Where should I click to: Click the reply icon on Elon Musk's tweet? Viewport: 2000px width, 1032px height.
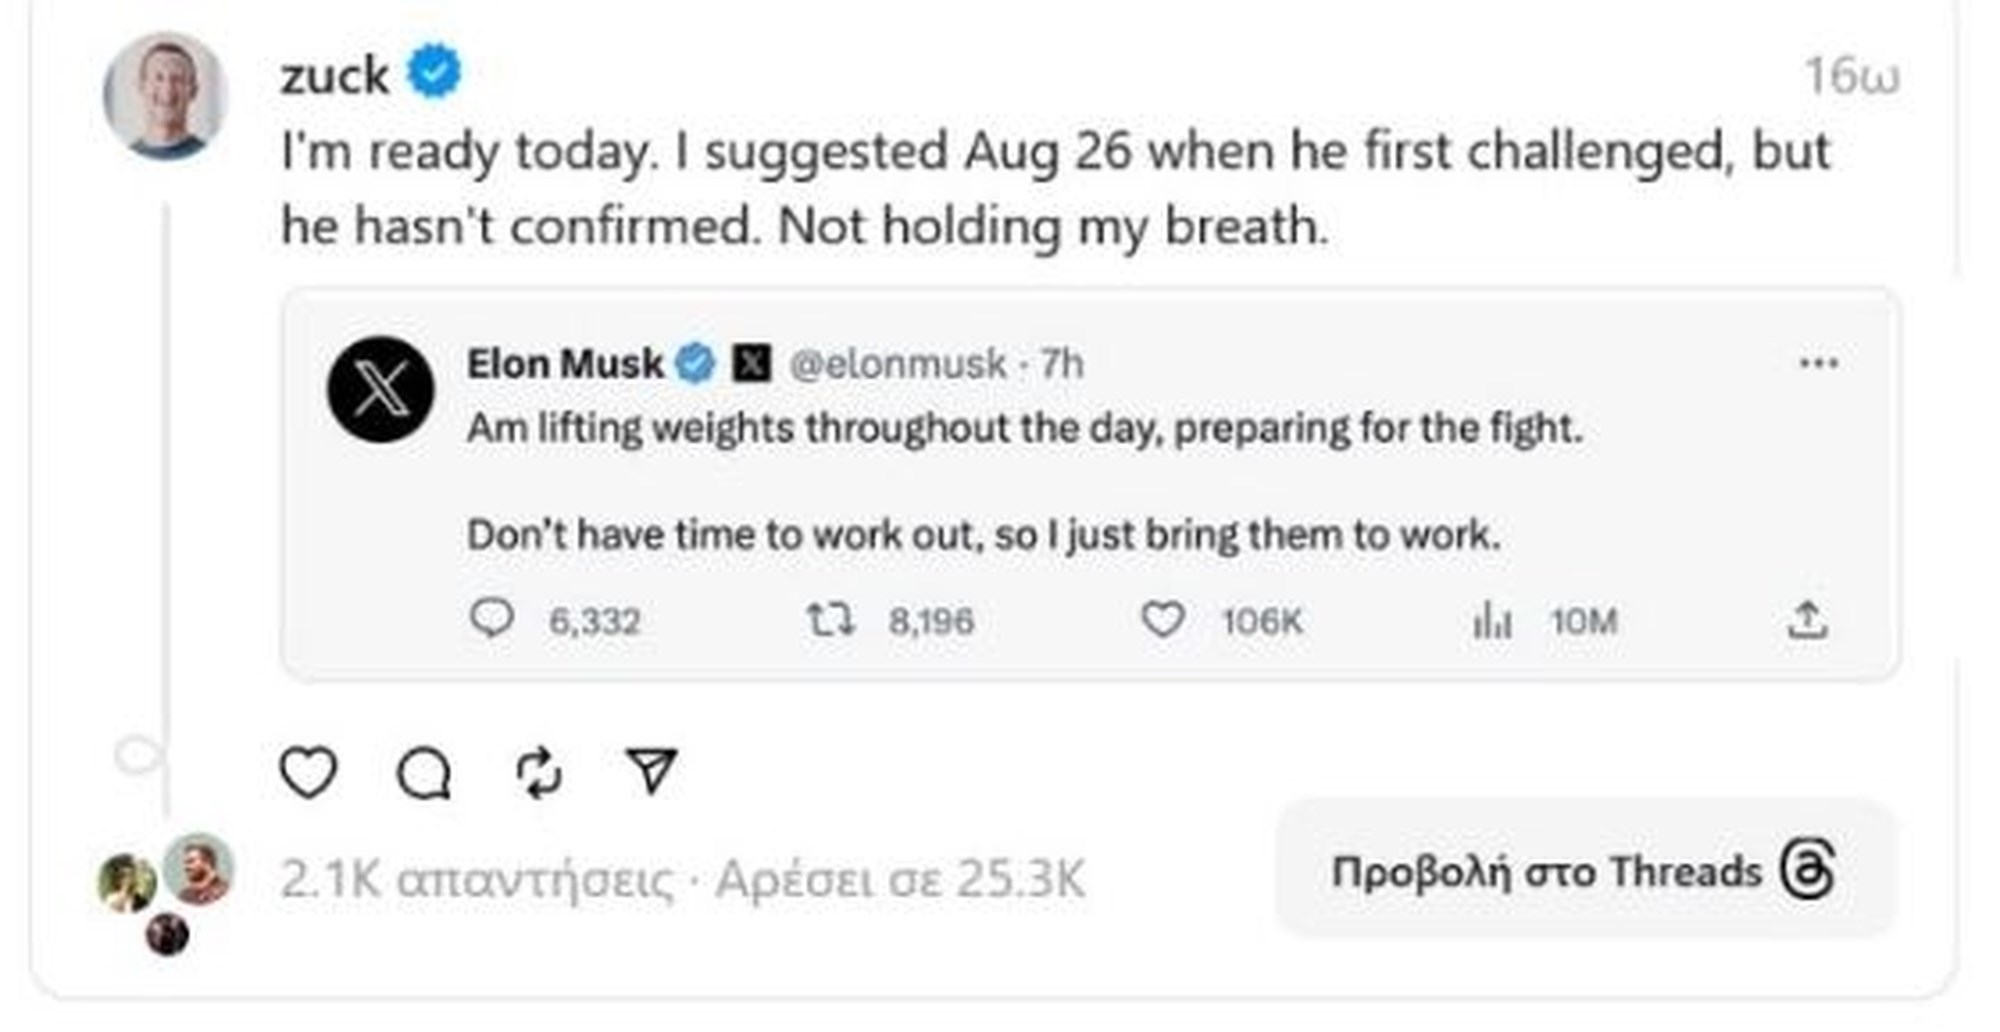coord(492,619)
